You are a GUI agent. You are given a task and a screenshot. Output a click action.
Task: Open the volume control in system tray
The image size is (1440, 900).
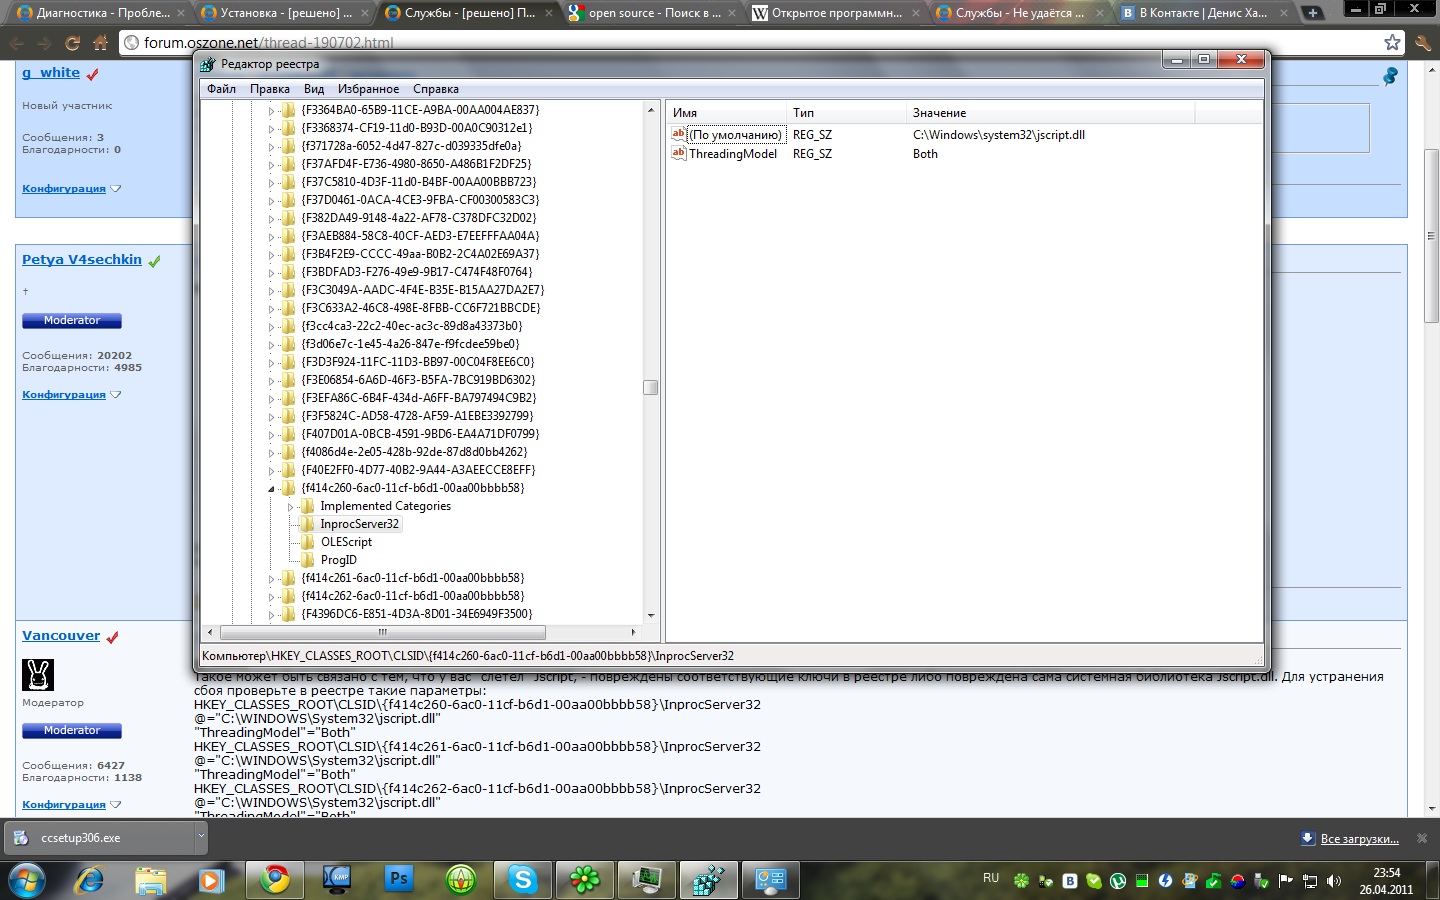(x=1334, y=881)
